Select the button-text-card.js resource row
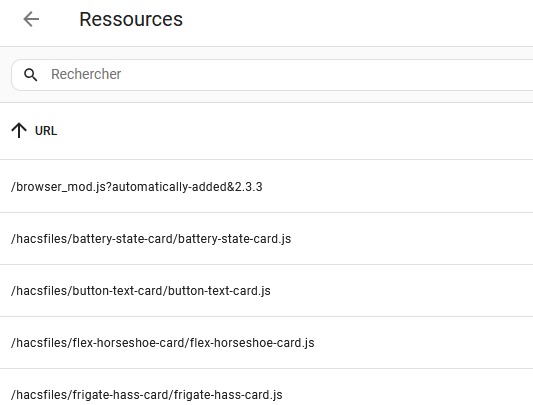 (266, 291)
